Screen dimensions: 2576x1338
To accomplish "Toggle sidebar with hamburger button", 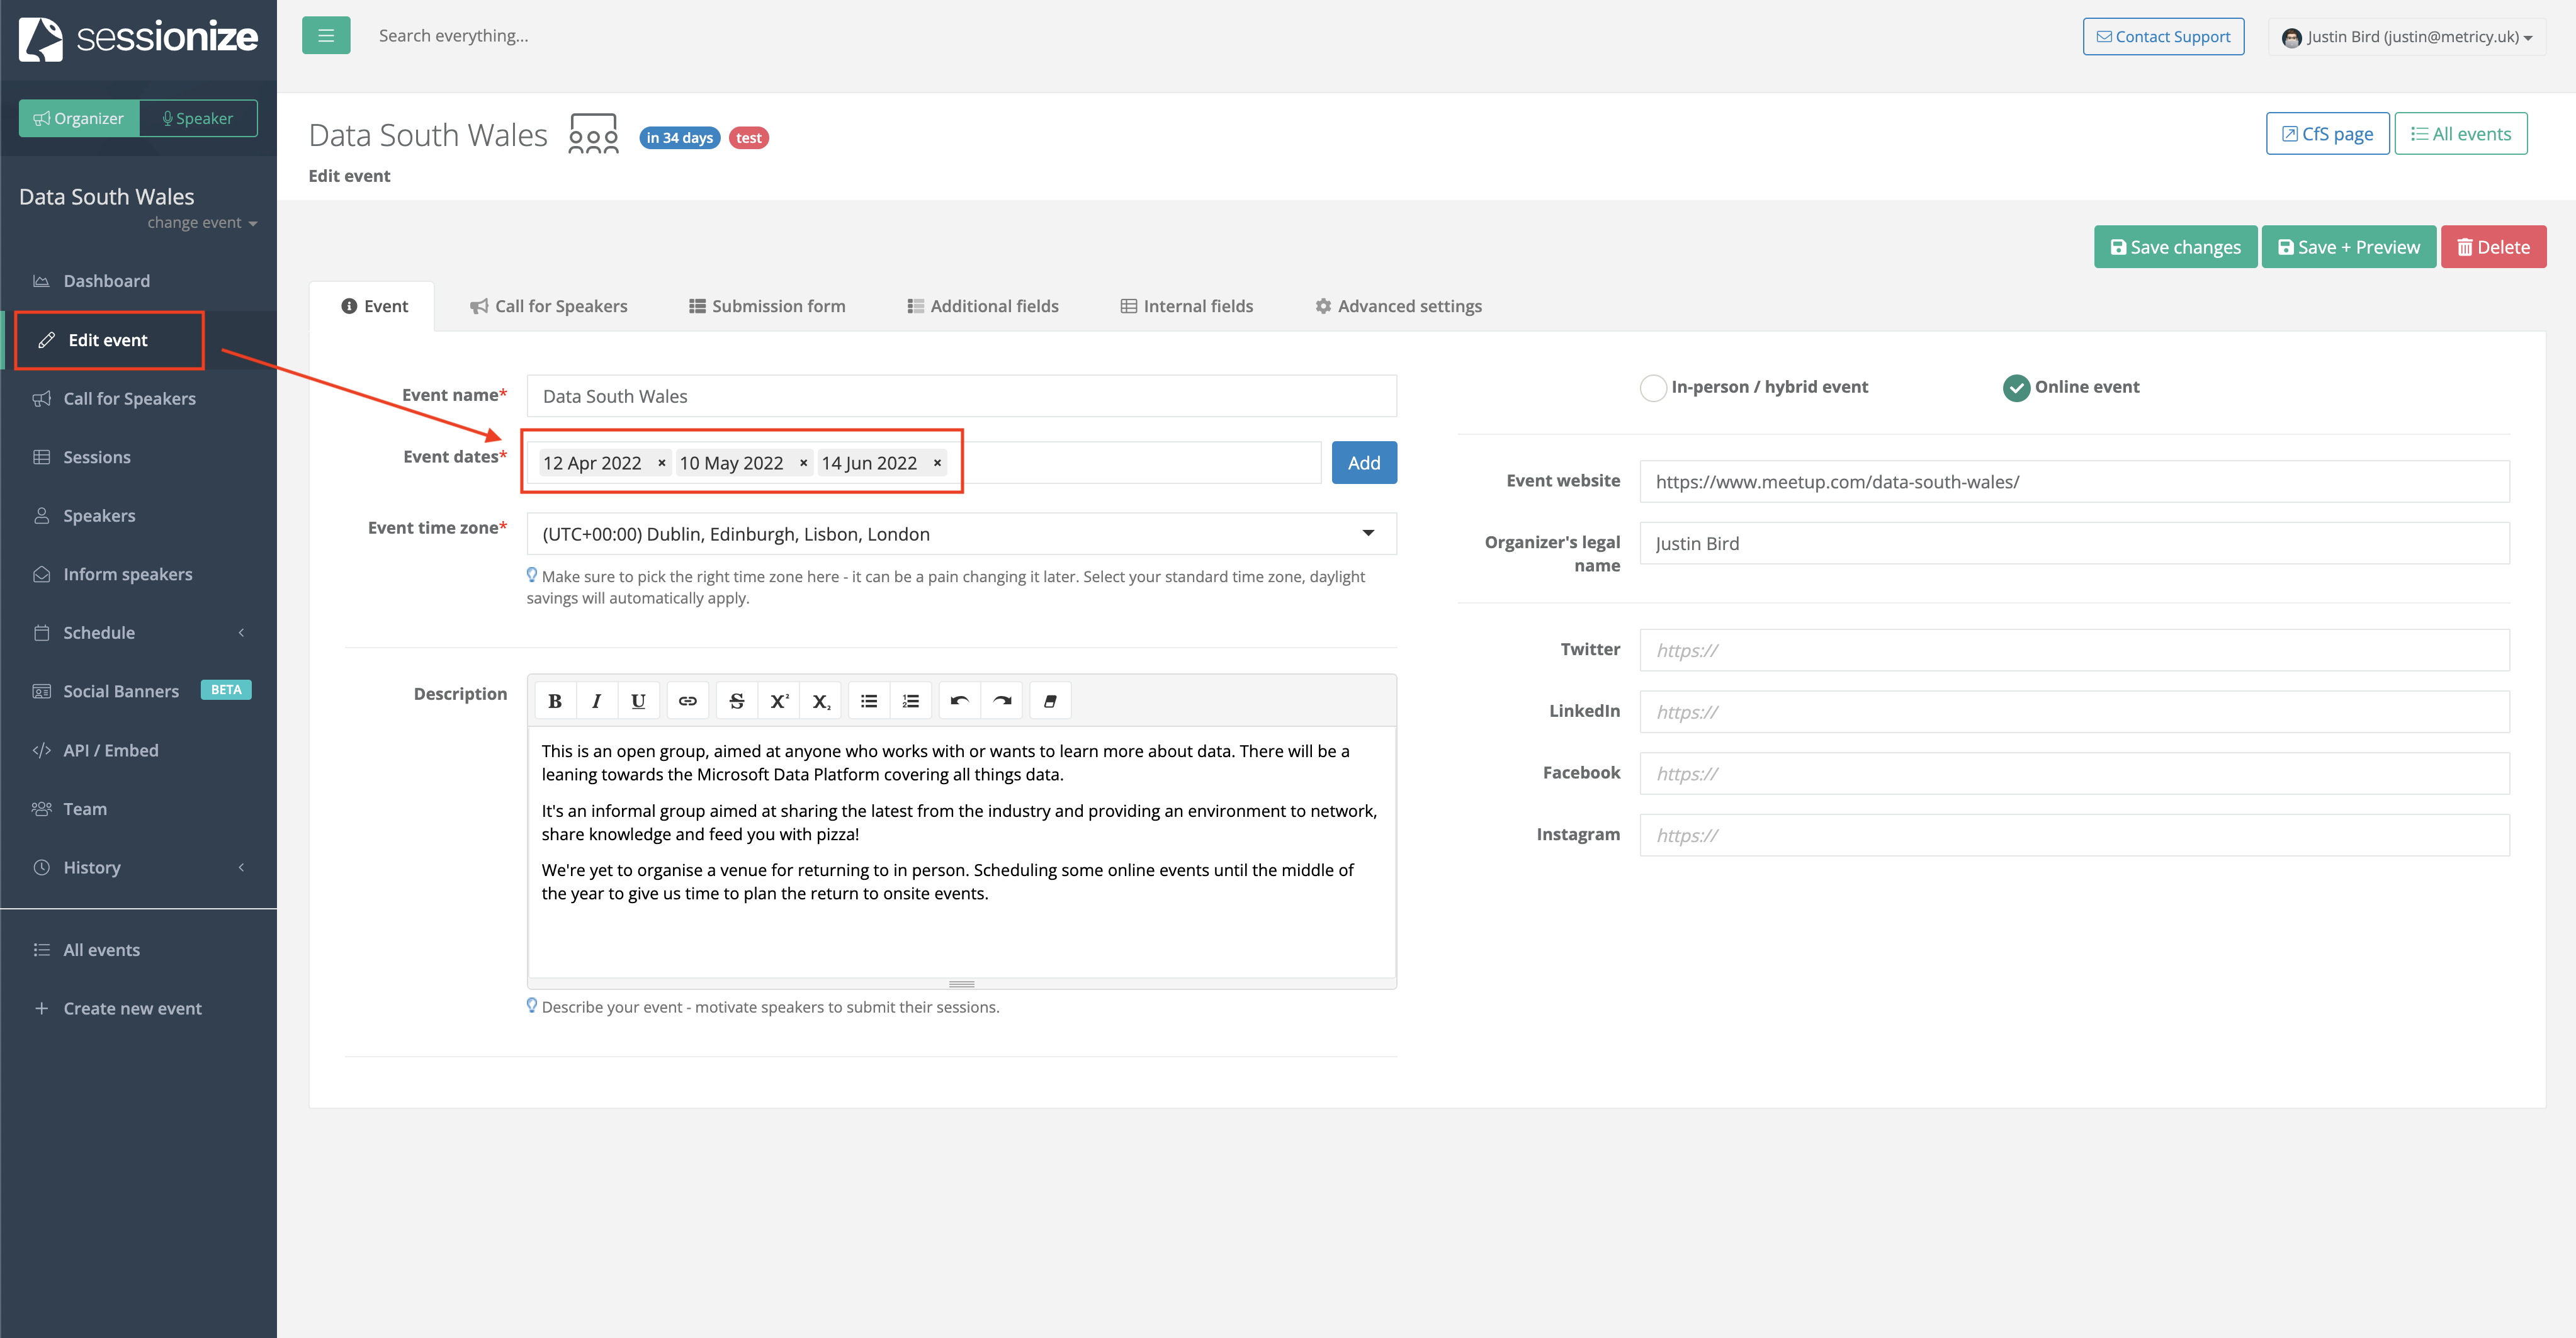I will point(326,36).
